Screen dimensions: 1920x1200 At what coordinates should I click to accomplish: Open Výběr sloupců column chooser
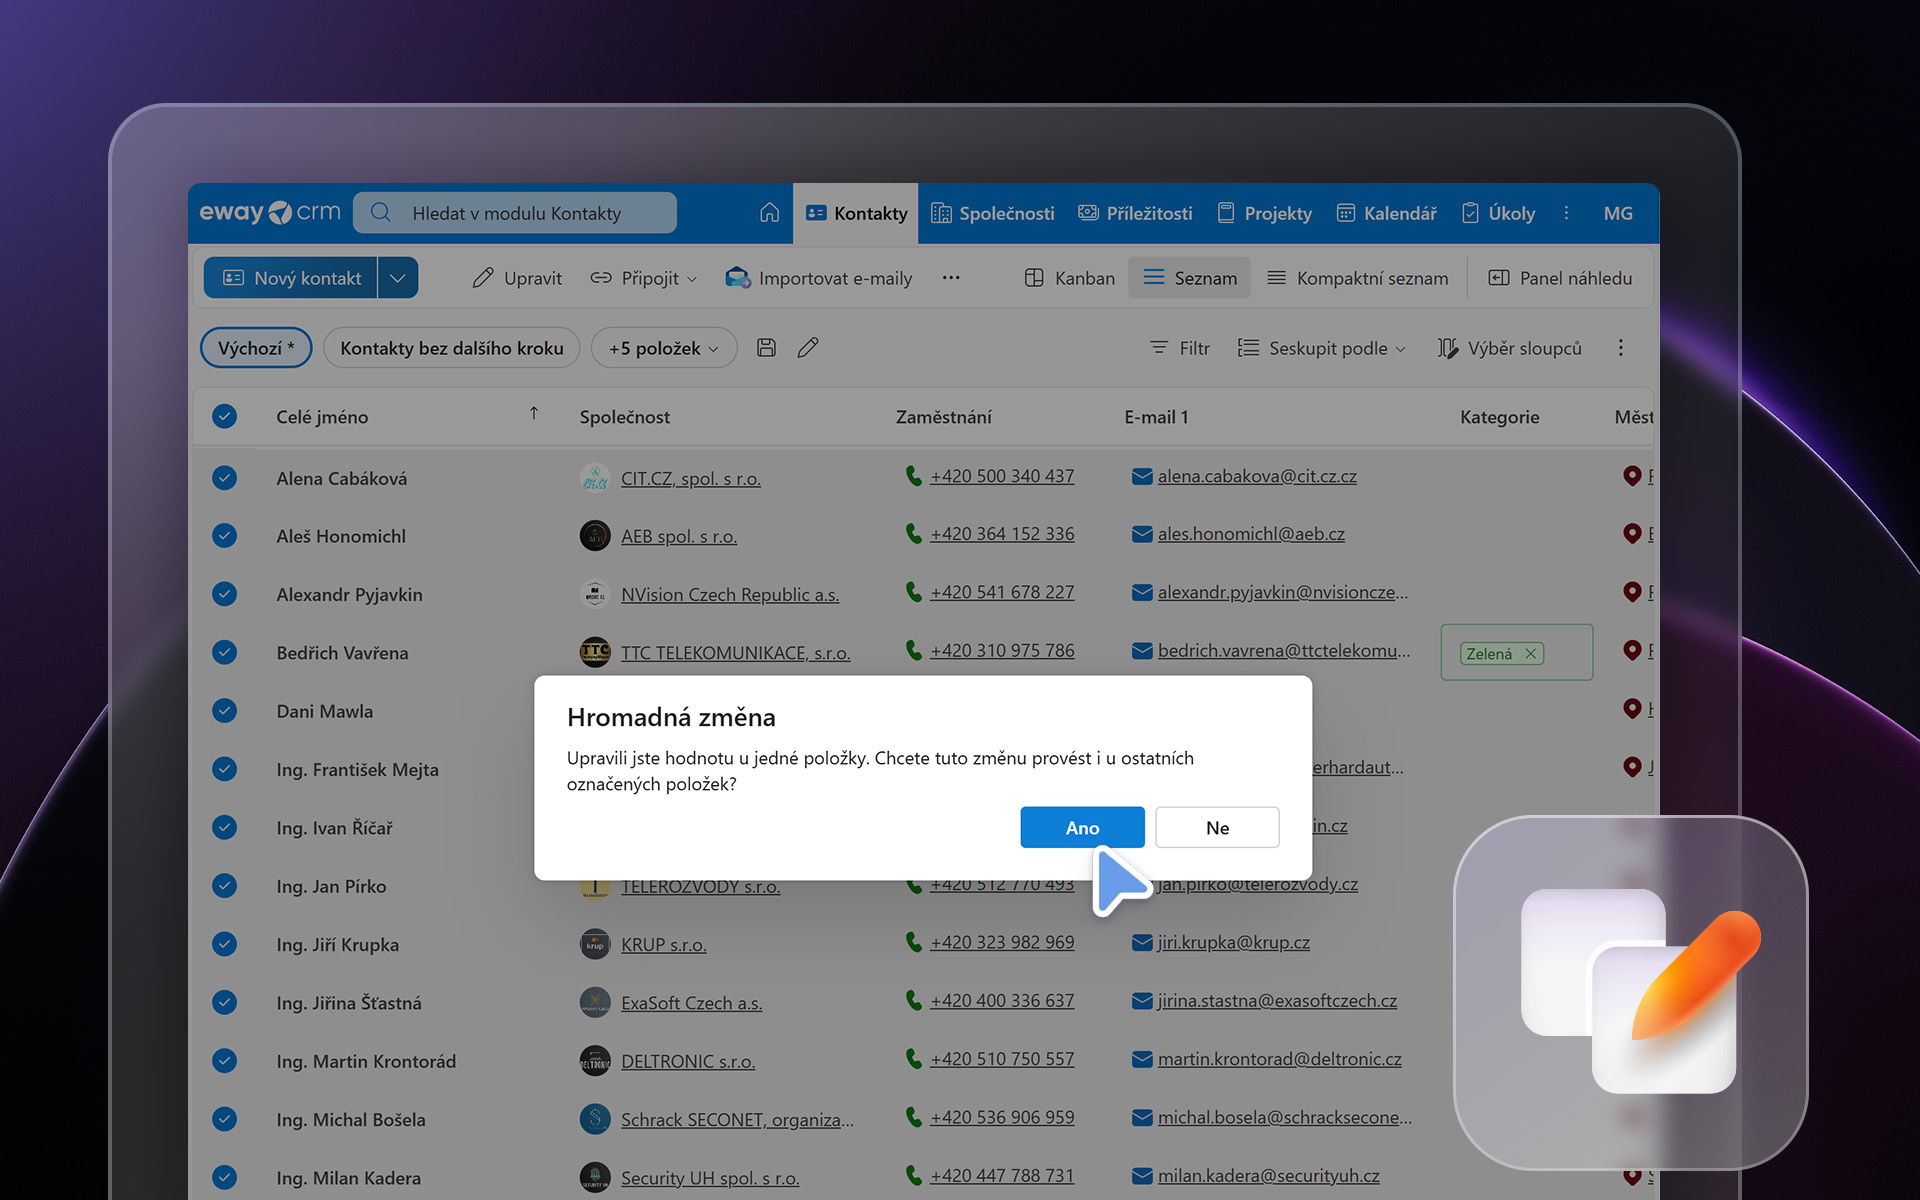click(x=1510, y=348)
